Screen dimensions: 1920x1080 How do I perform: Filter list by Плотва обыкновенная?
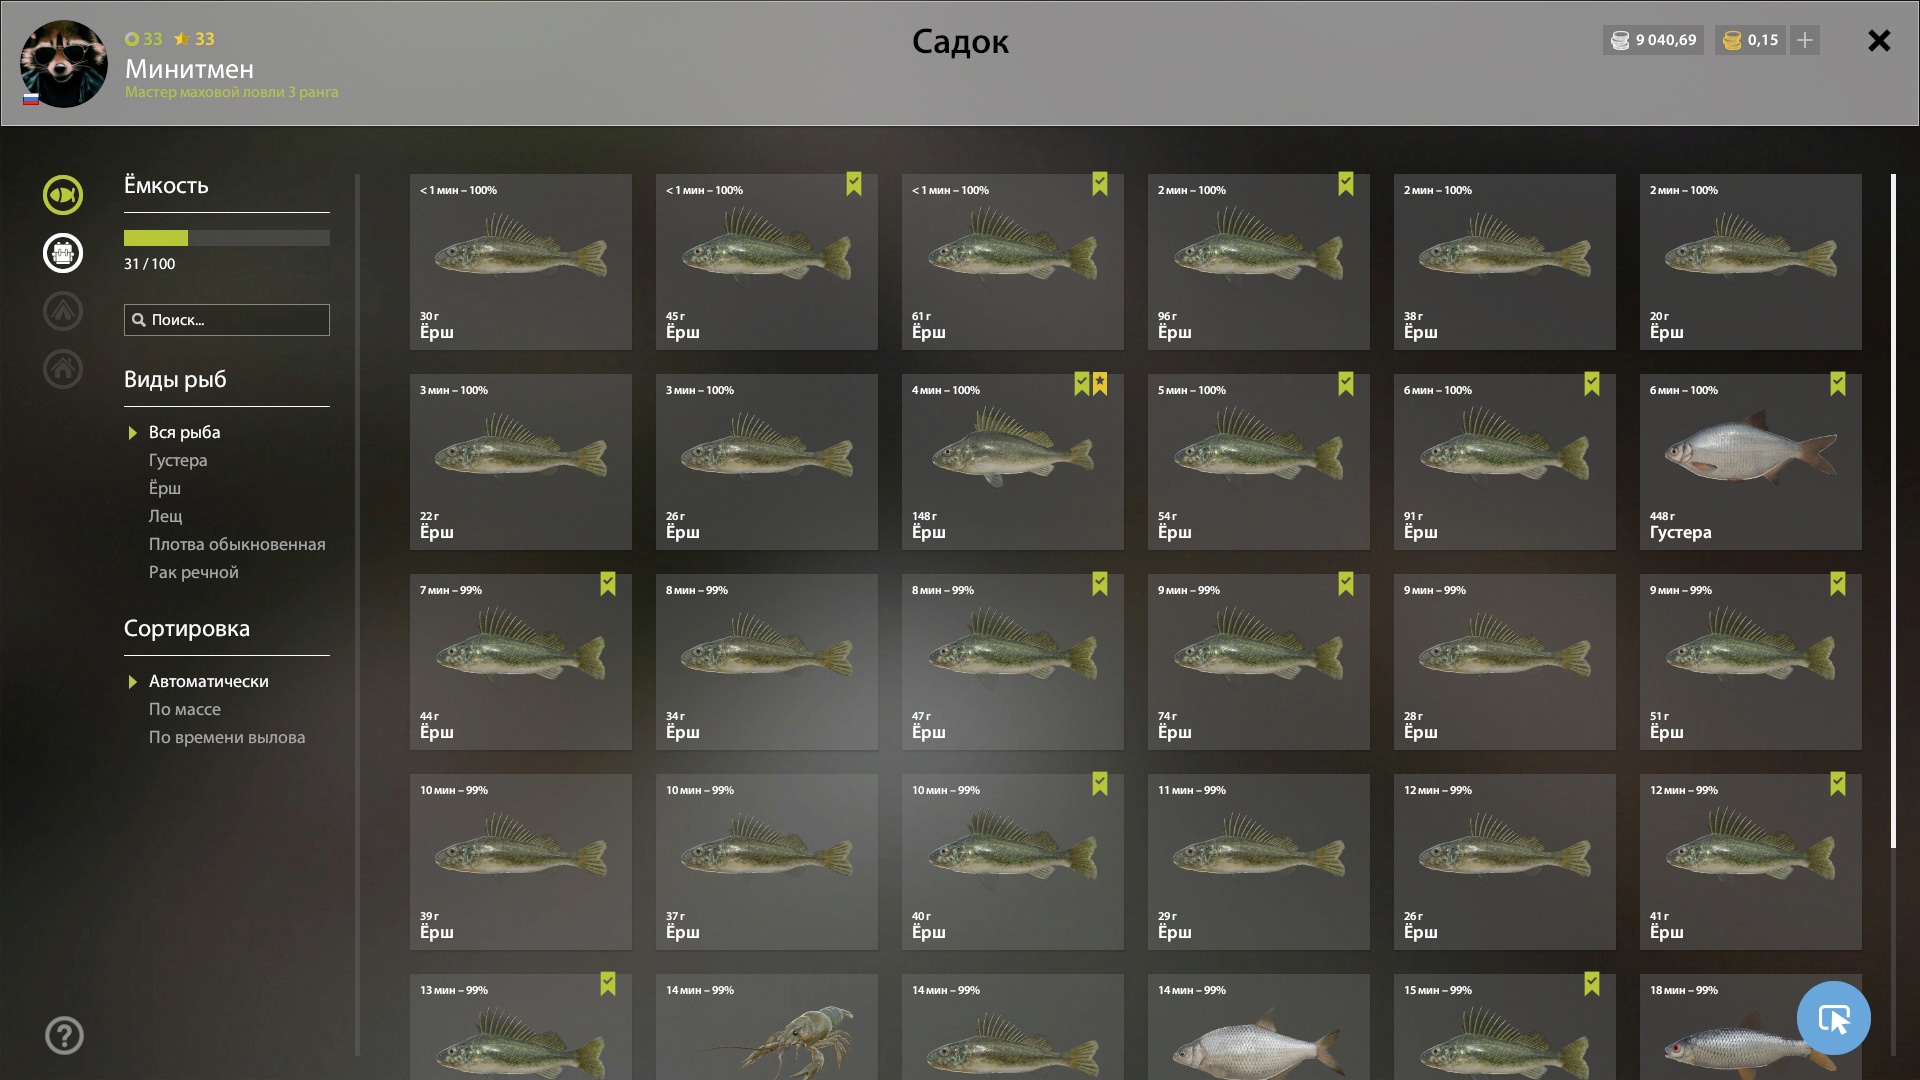pos(237,544)
